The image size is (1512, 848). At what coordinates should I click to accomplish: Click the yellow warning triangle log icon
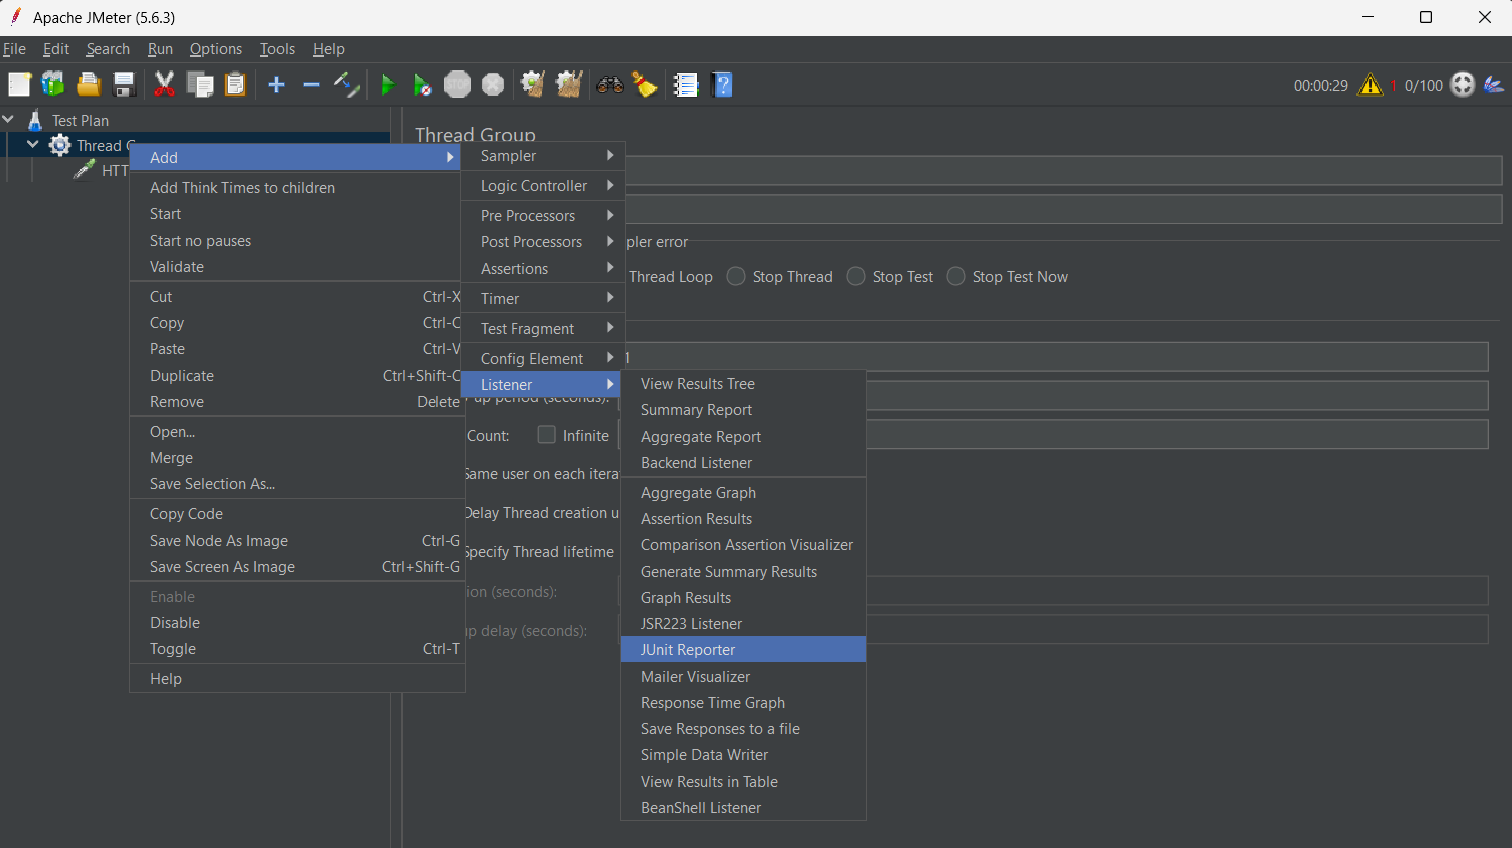(x=1370, y=85)
